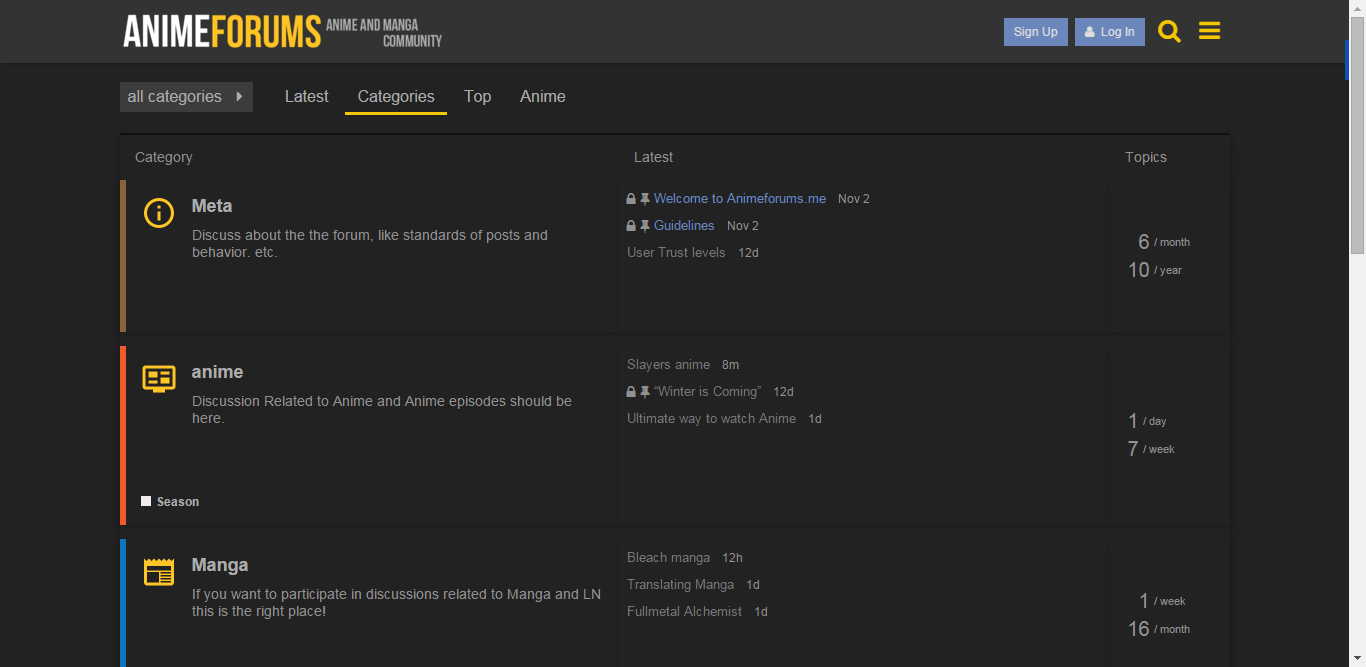This screenshot has width=1366, height=667.
Task: Click the Manga category description text
Action: pos(396,602)
